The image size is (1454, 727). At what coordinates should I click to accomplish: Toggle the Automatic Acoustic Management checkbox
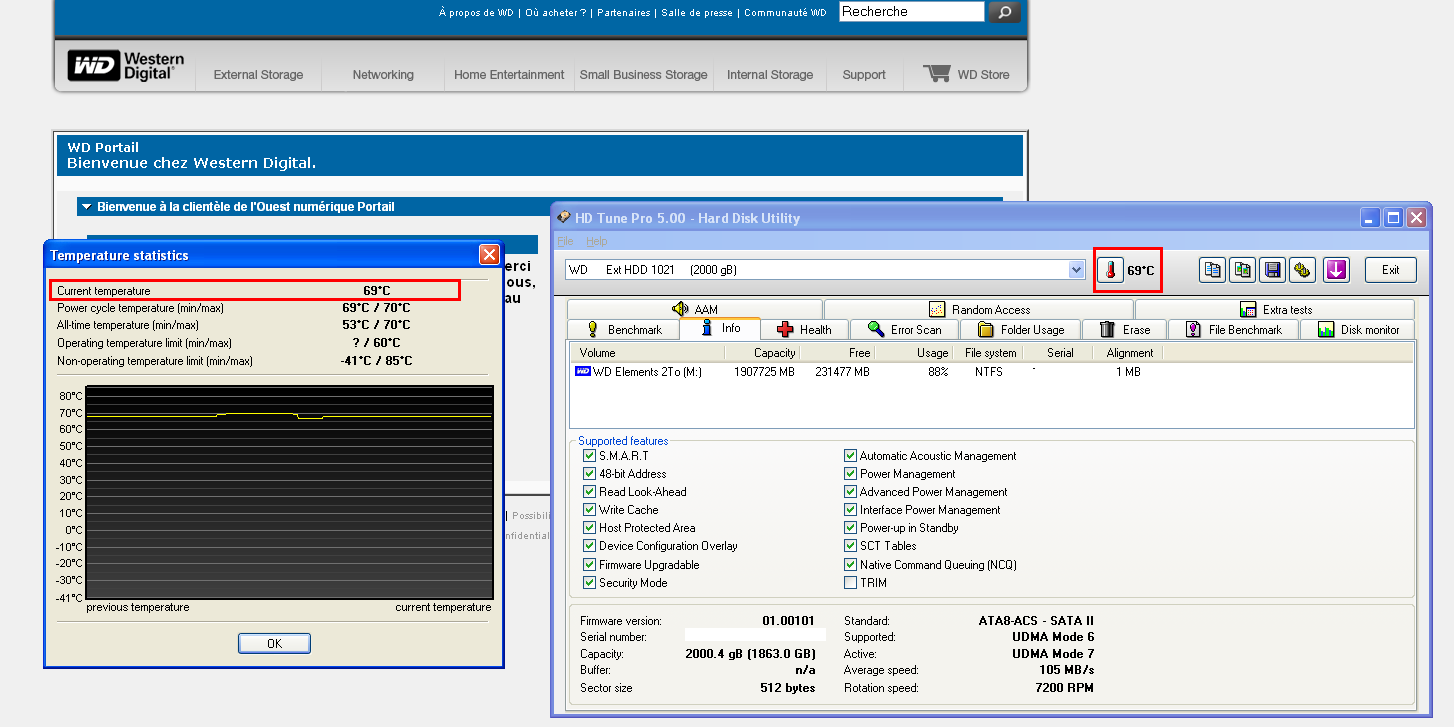click(x=850, y=456)
